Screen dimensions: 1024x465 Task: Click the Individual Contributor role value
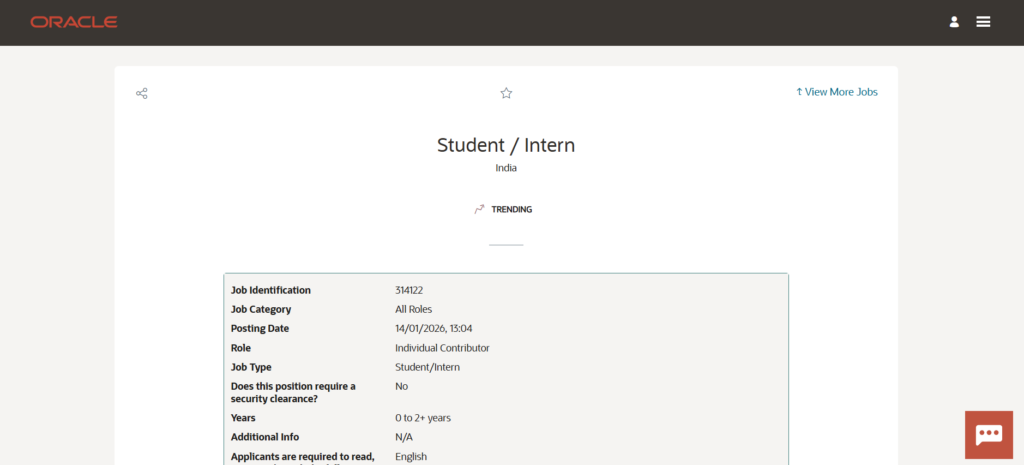[x=442, y=348]
